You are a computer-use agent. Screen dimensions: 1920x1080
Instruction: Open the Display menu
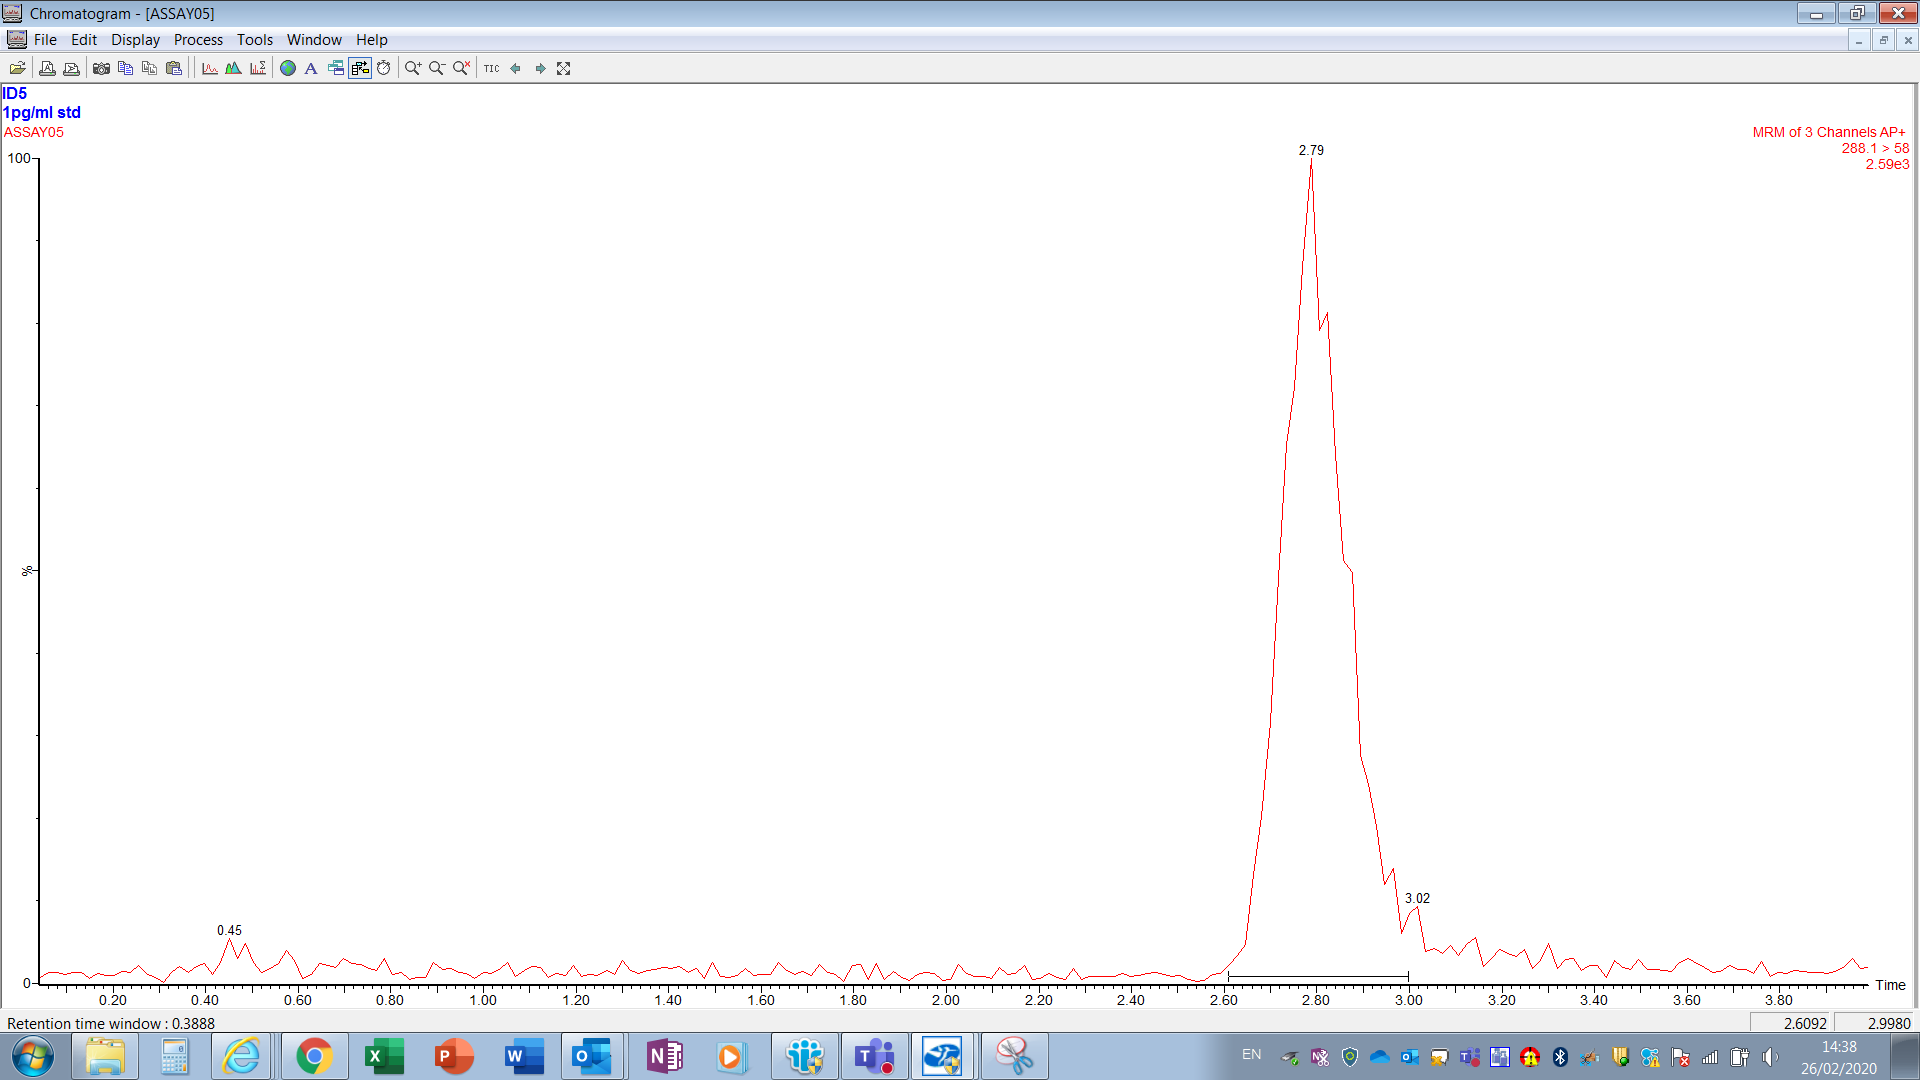(x=135, y=40)
